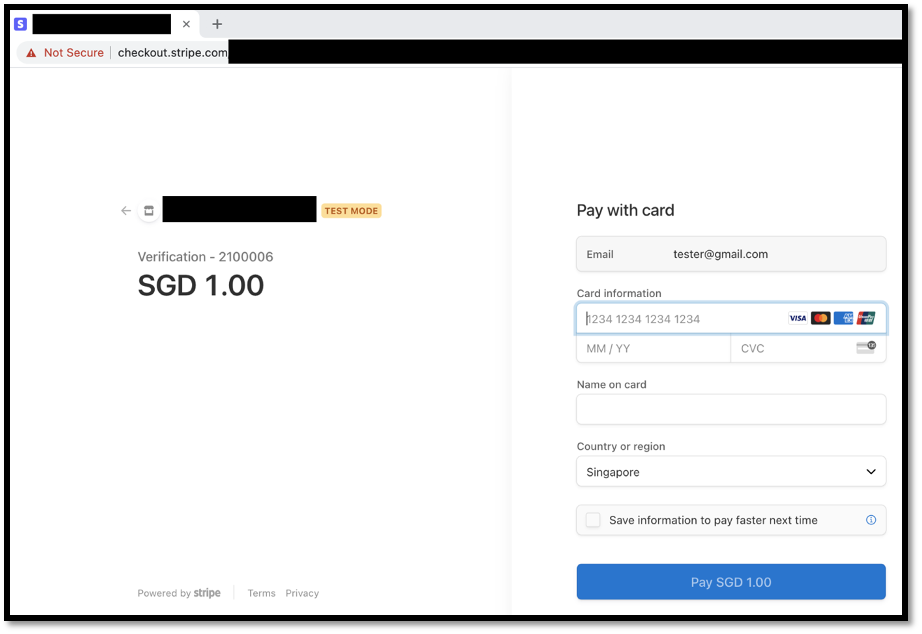The image size is (922, 634).
Task: Click the Visa card logo
Action: [797, 318]
